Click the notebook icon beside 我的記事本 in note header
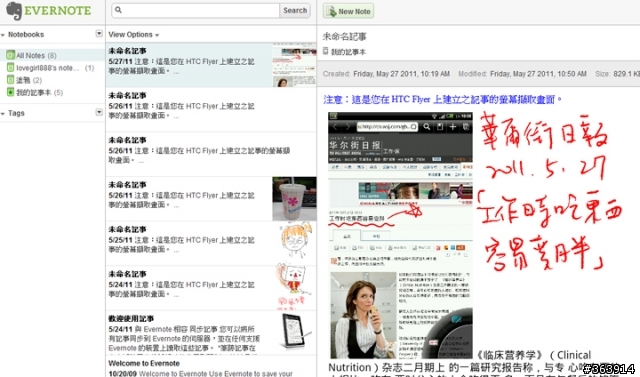Screen dimensions: 640x377 click(x=325, y=51)
